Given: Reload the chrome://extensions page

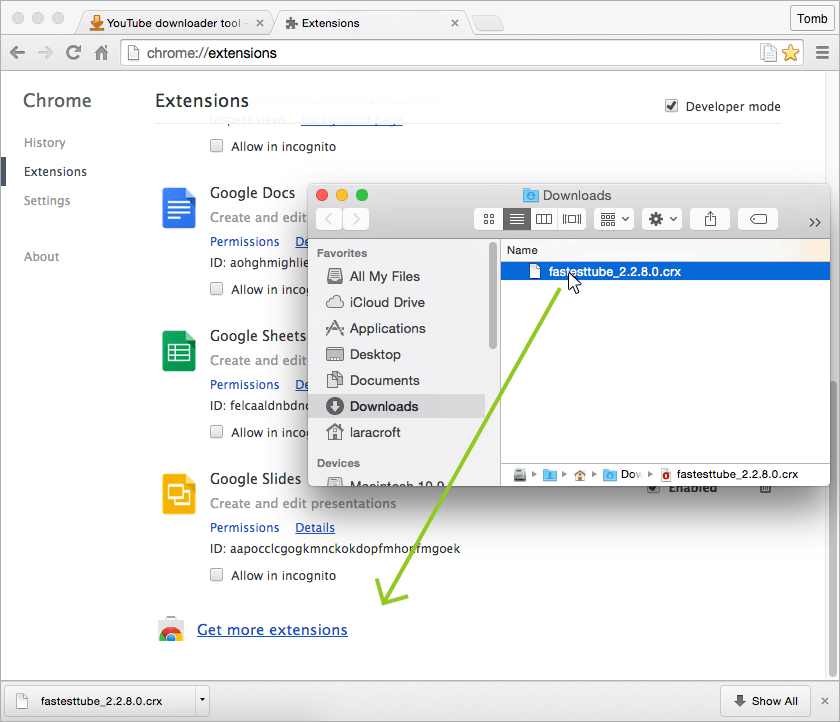Looking at the screenshot, I should 73,52.
